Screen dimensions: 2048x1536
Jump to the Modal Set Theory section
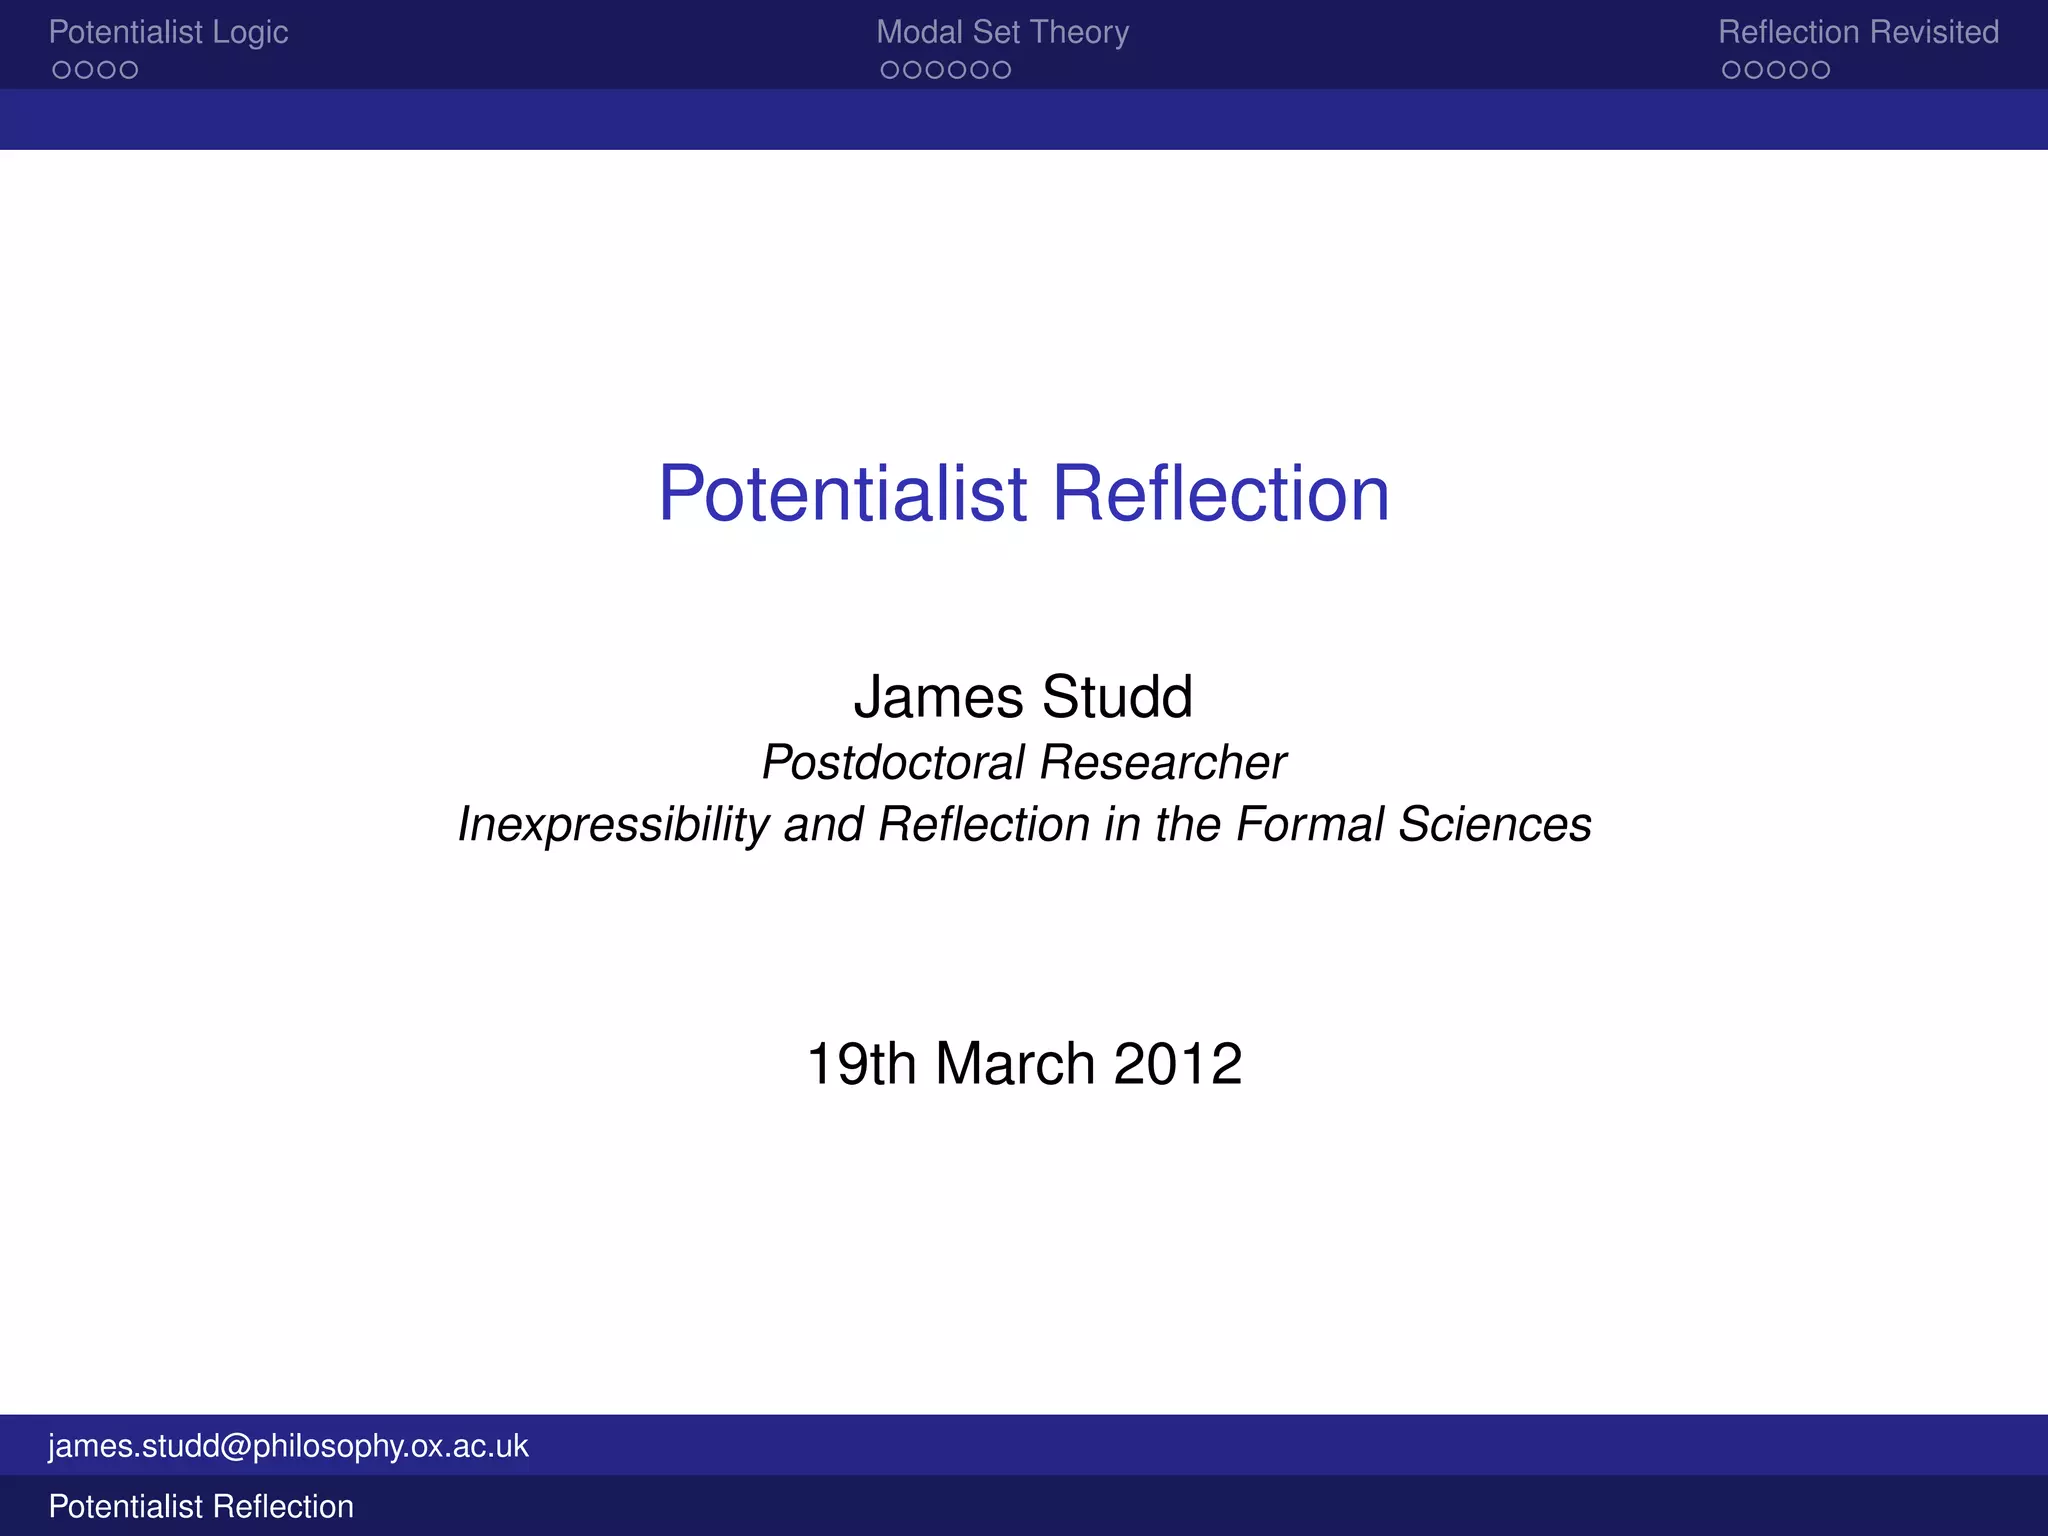coord(1002,32)
